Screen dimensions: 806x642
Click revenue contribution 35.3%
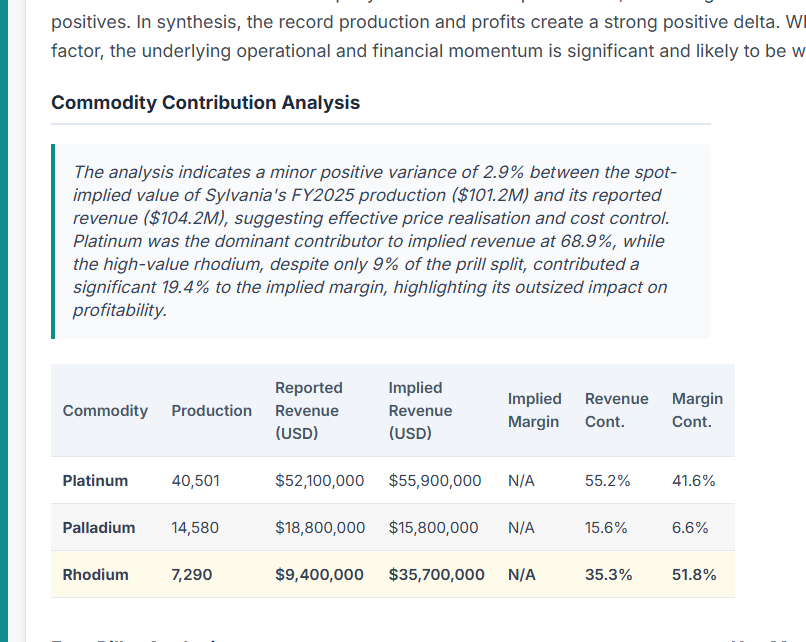tap(609, 575)
